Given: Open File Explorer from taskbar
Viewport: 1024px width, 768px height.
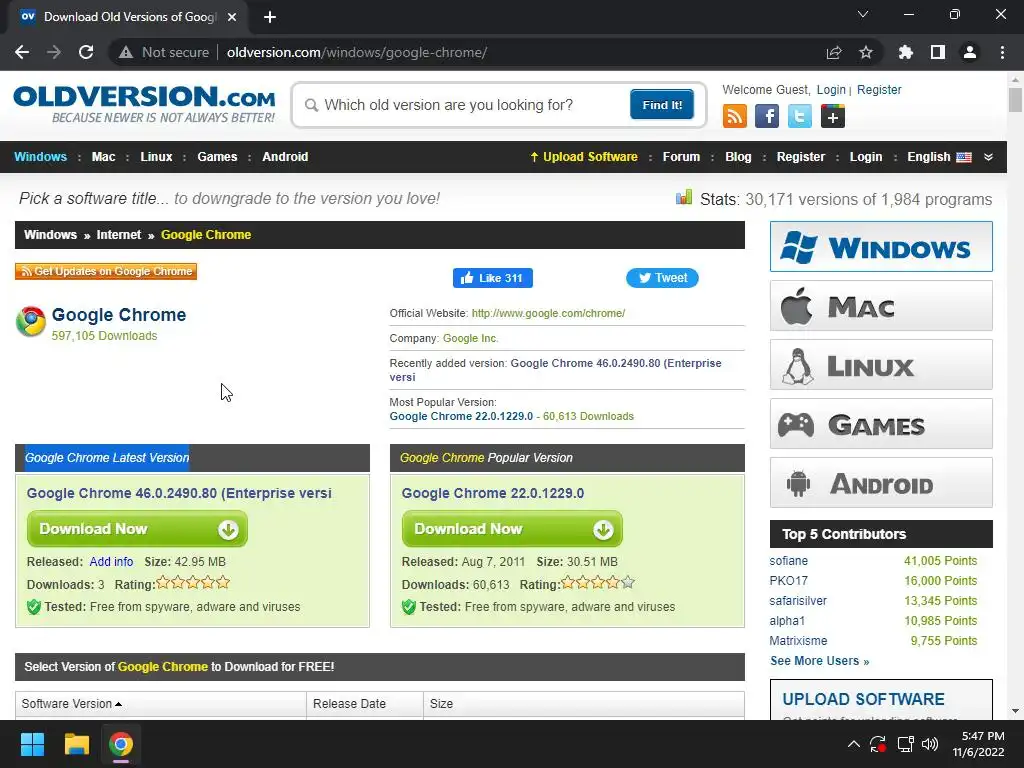Looking at the screenshot, I should pos(76,744).
